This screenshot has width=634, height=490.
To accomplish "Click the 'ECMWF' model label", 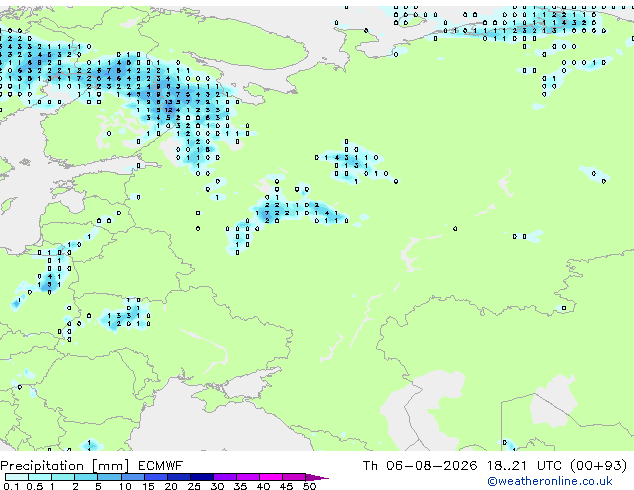I will tap(161, 466).
